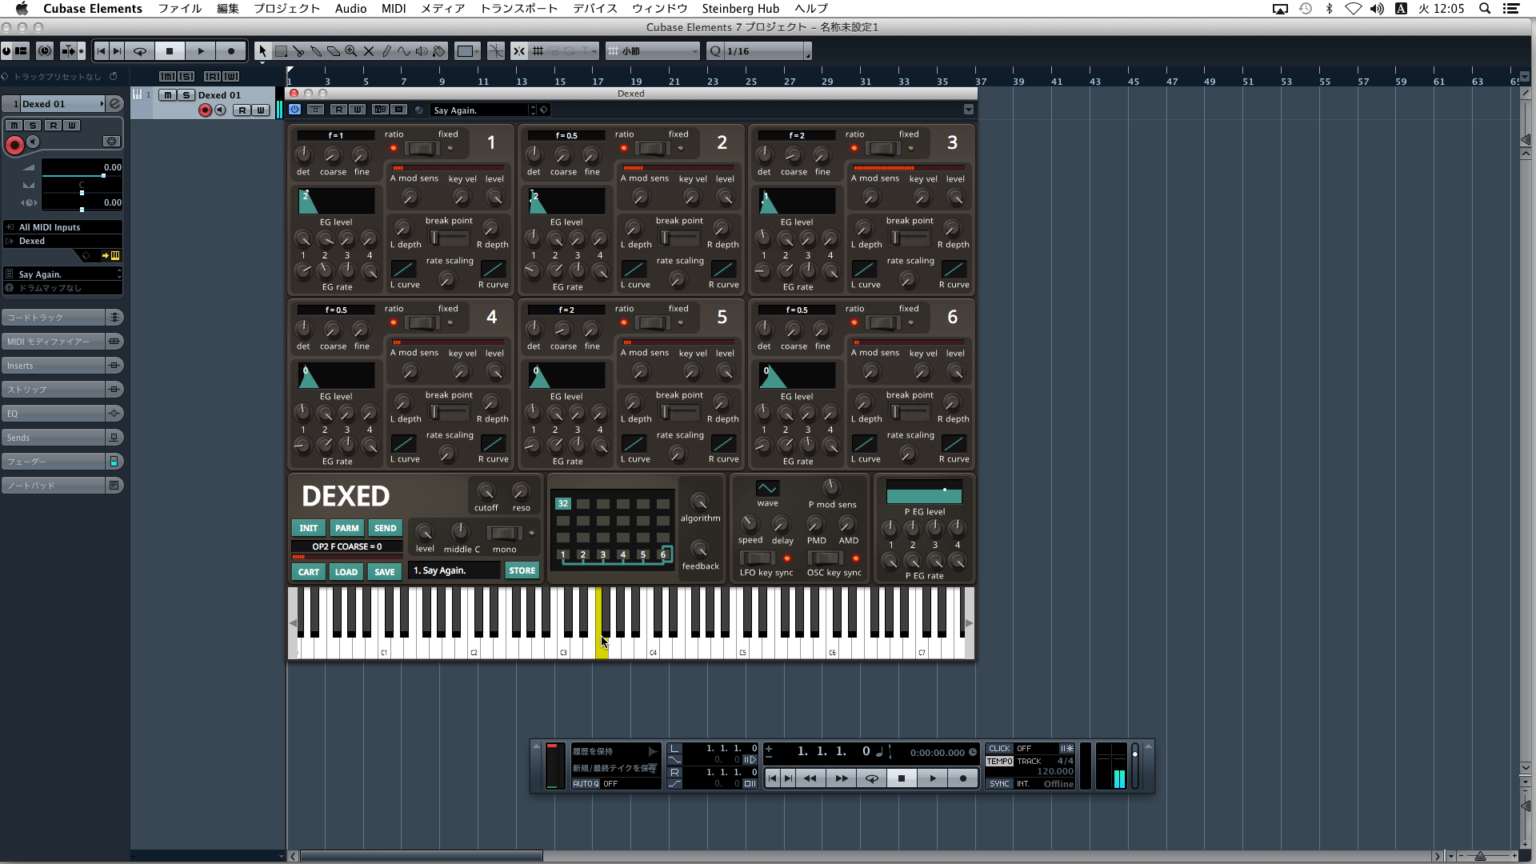Click the edit channel settings 'e' button
Viewport: 1536px width, 864px height.
coord(115,104)
